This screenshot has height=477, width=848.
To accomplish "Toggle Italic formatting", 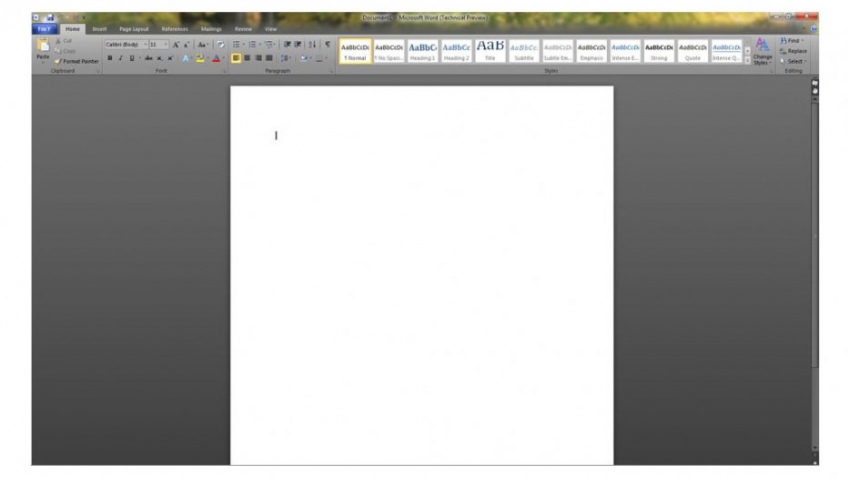I will 121,58.
